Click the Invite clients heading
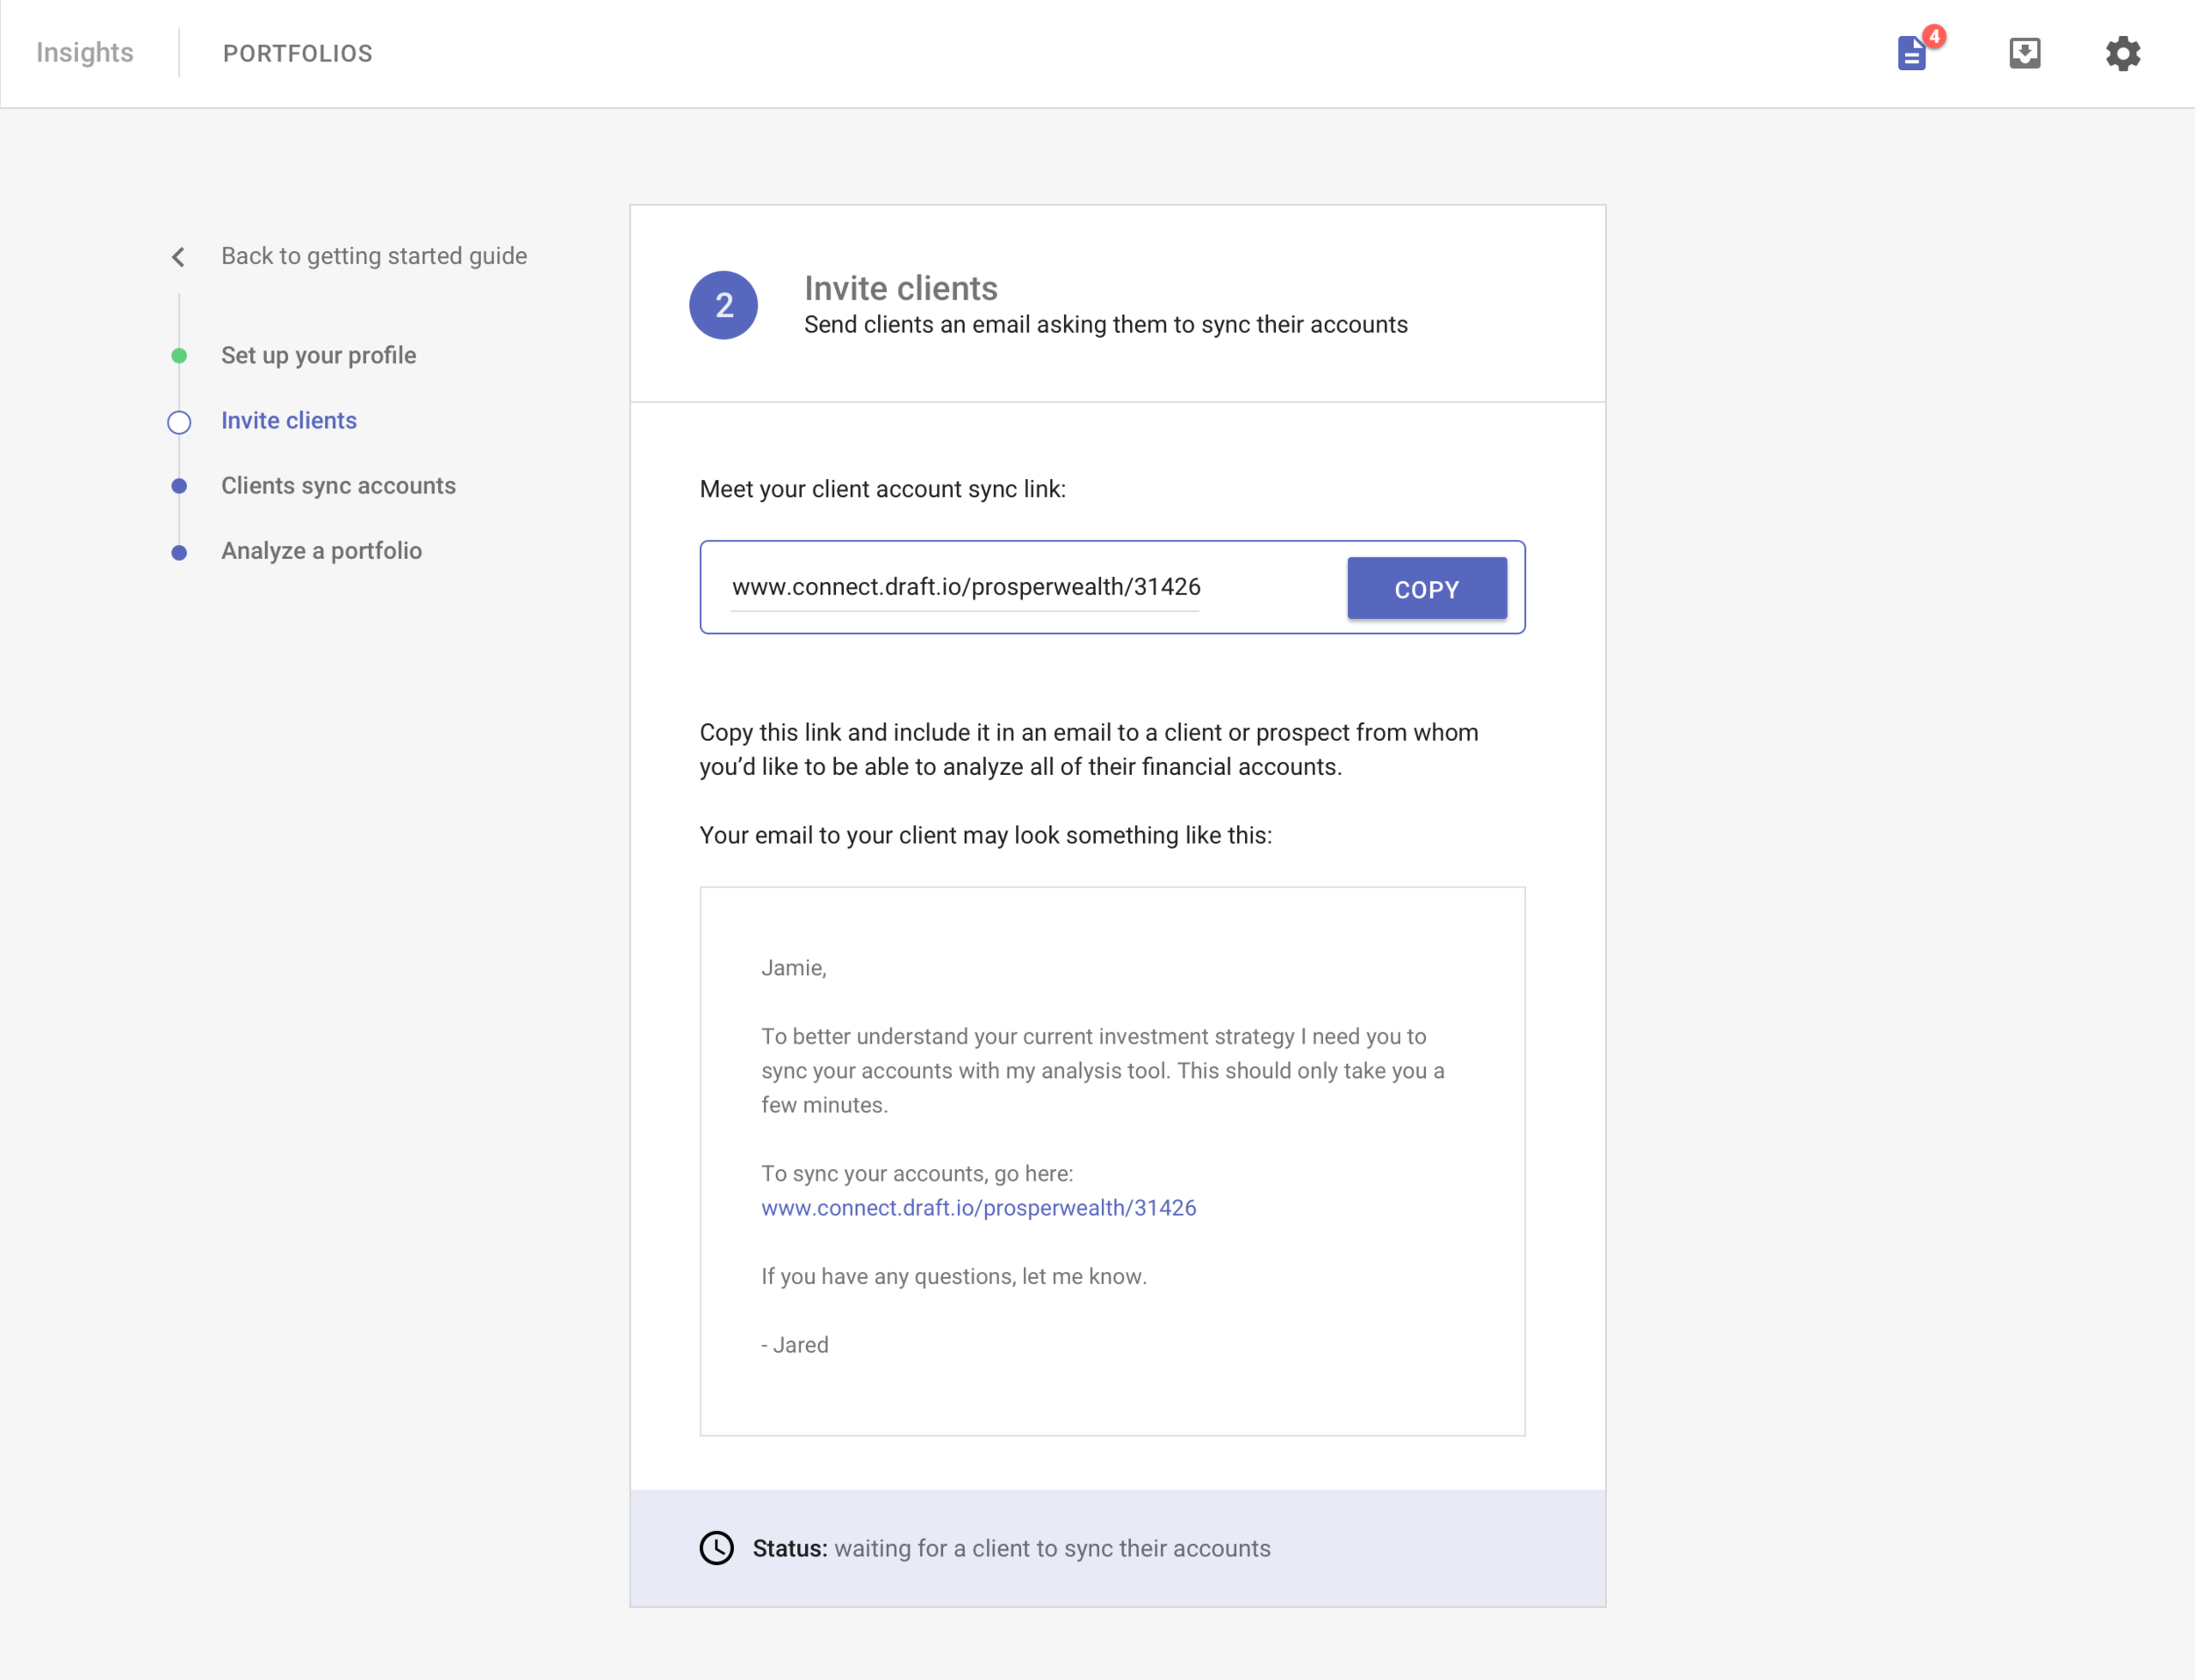This screenshot has width=2195, height=1680. coord(901,288)
